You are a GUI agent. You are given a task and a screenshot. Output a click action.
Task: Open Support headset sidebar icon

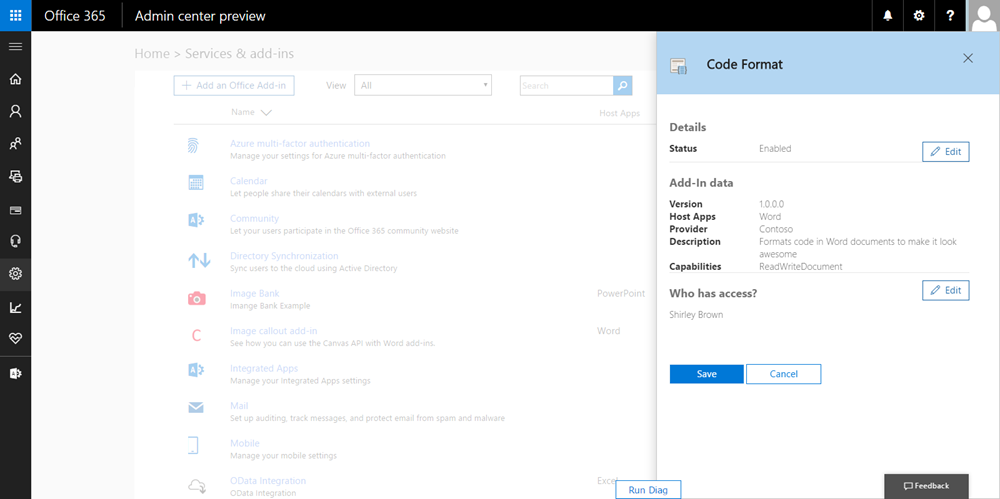pos(15,241)
